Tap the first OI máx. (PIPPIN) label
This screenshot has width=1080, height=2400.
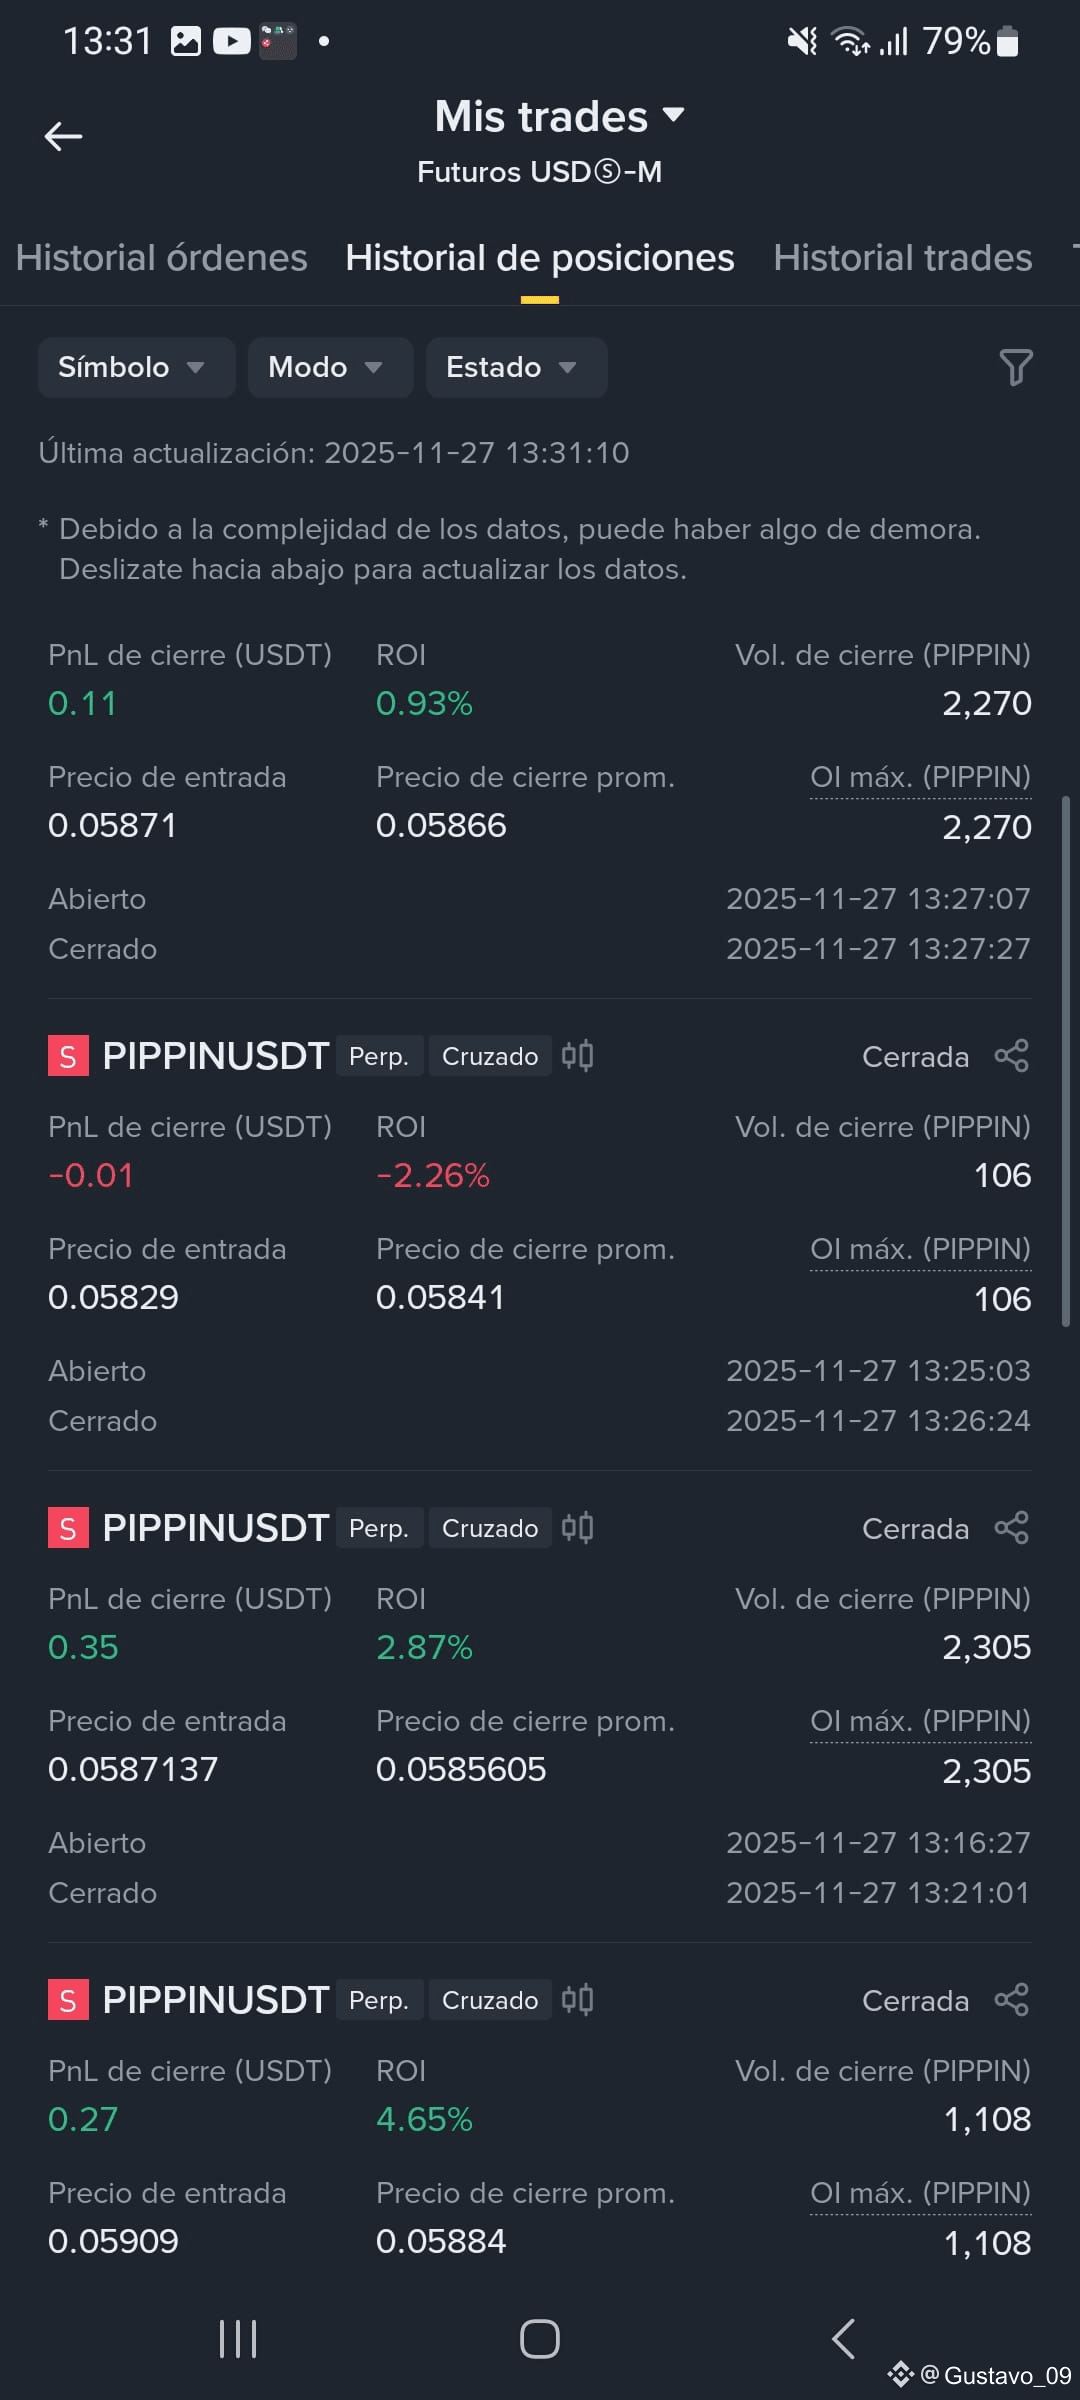pyautogui.click(x=920, y=777)
